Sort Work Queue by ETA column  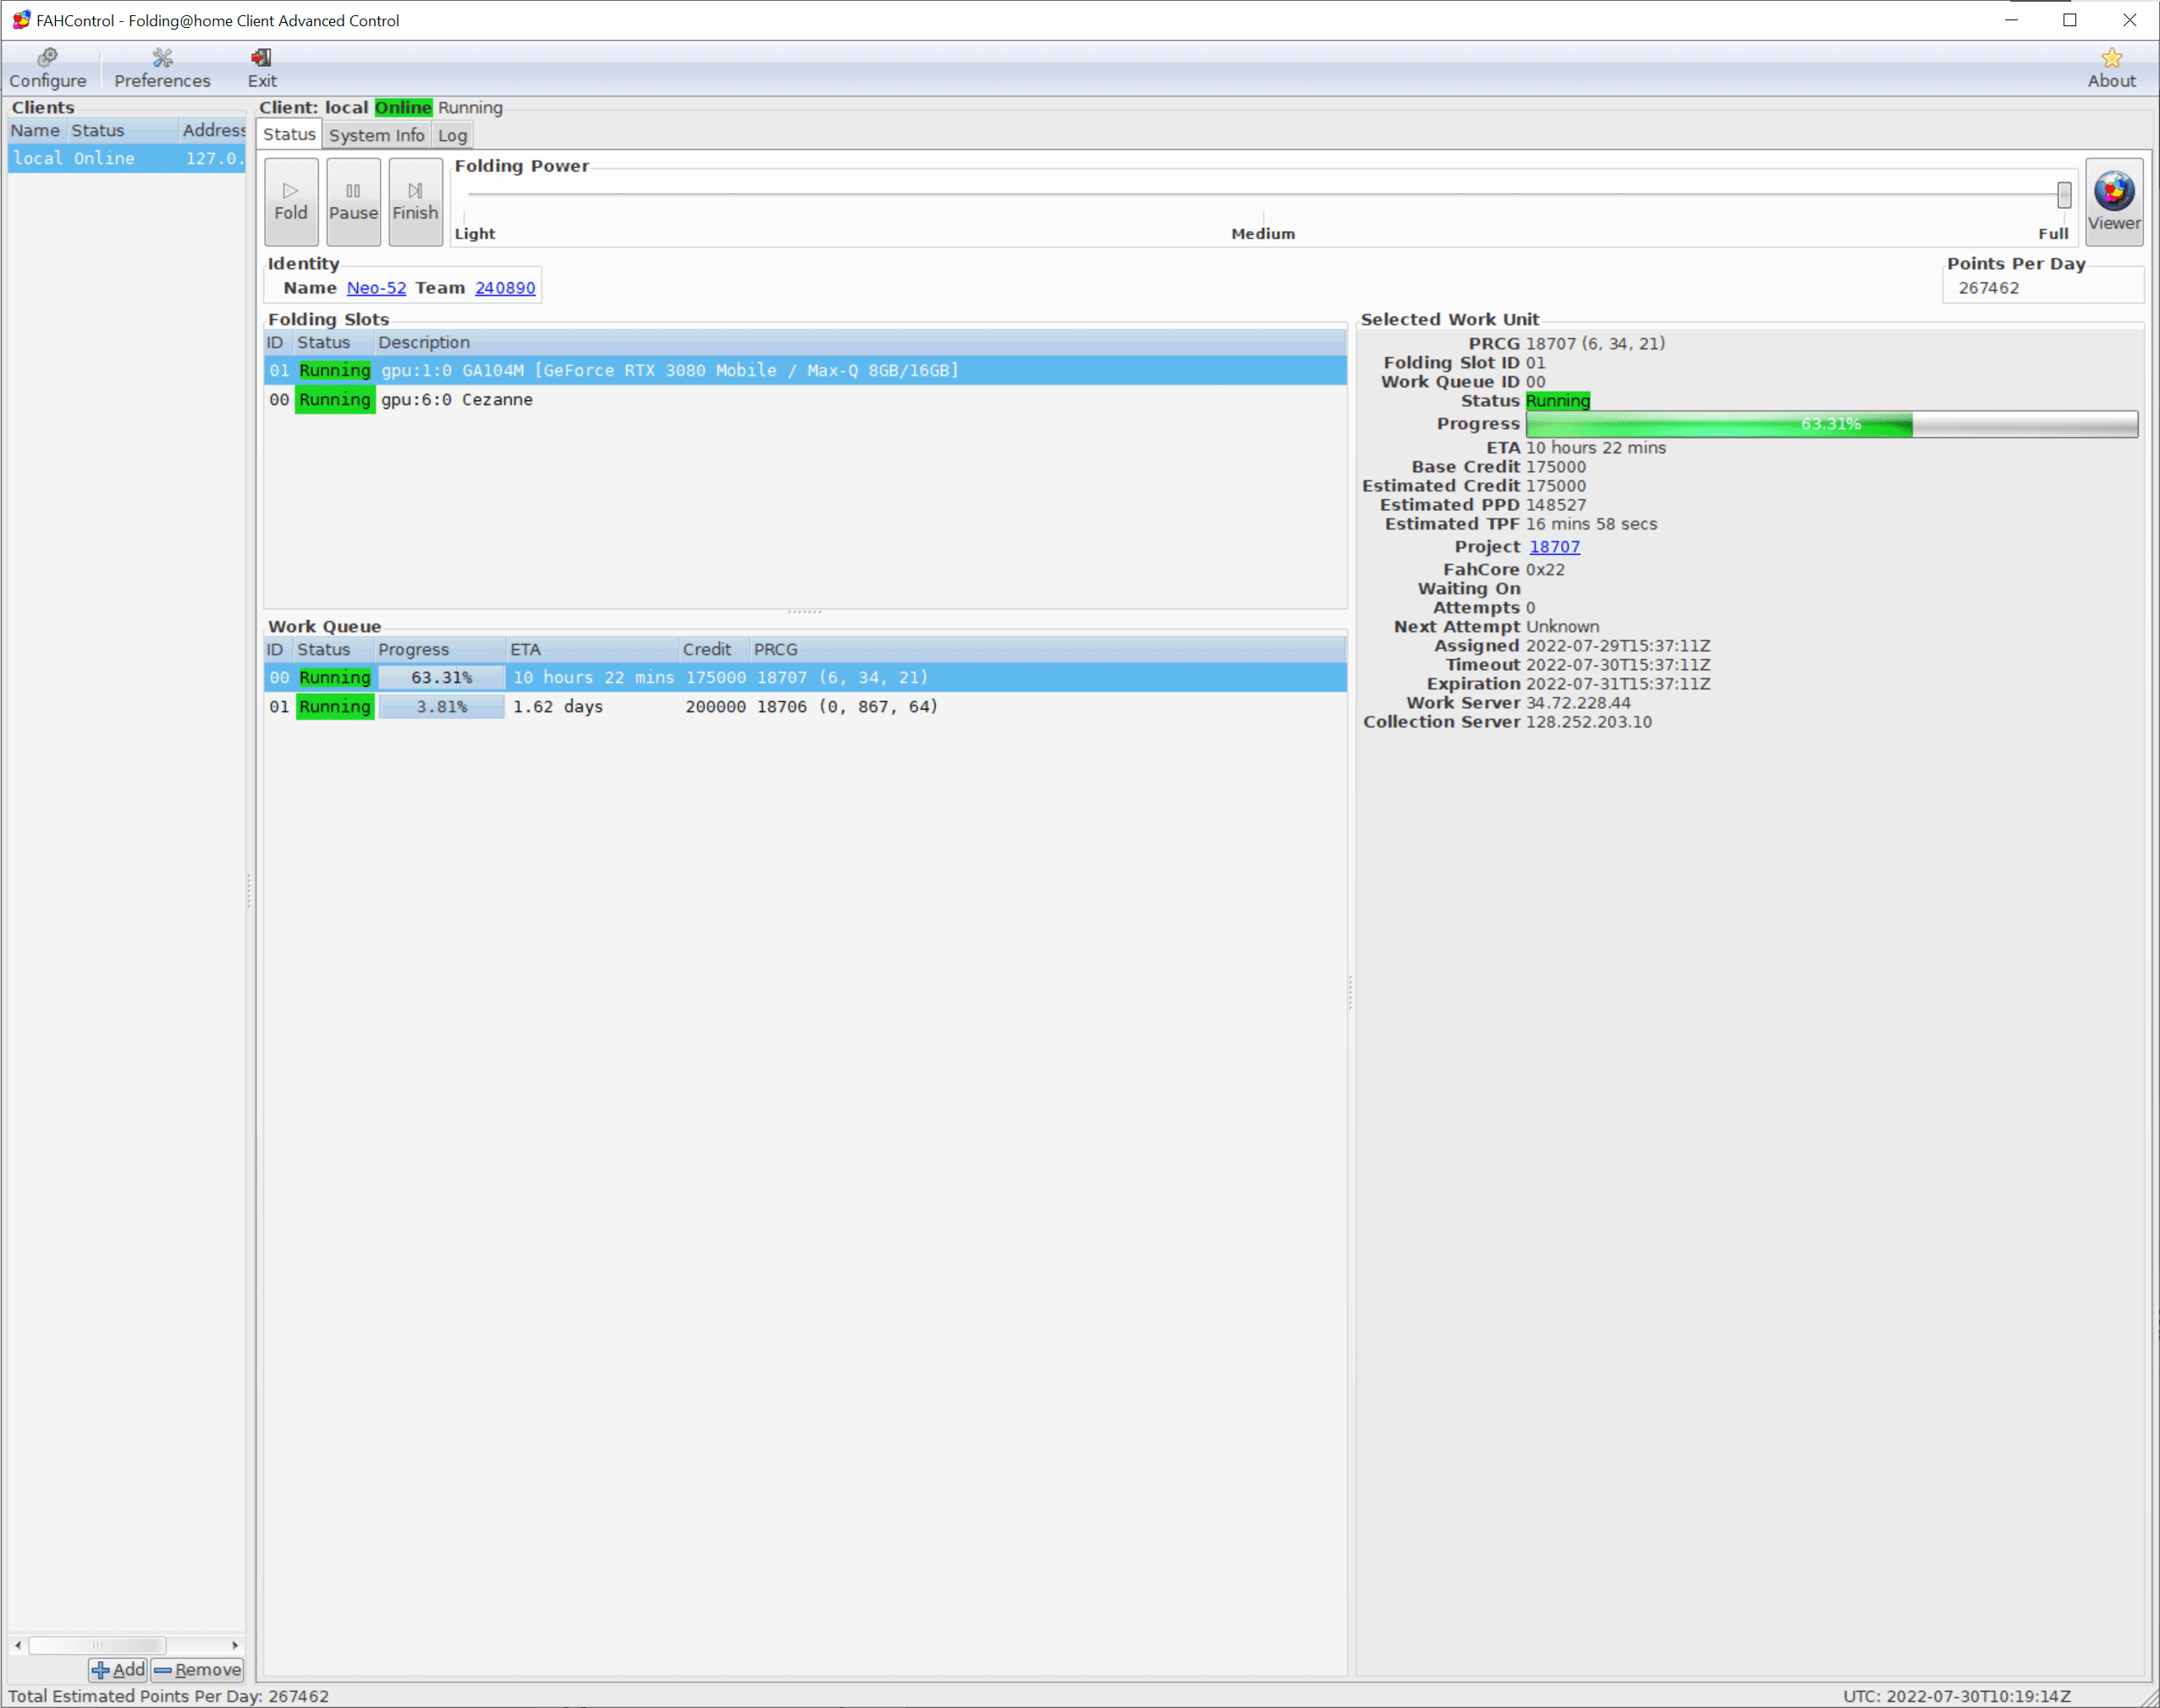[x=593, y=649]
